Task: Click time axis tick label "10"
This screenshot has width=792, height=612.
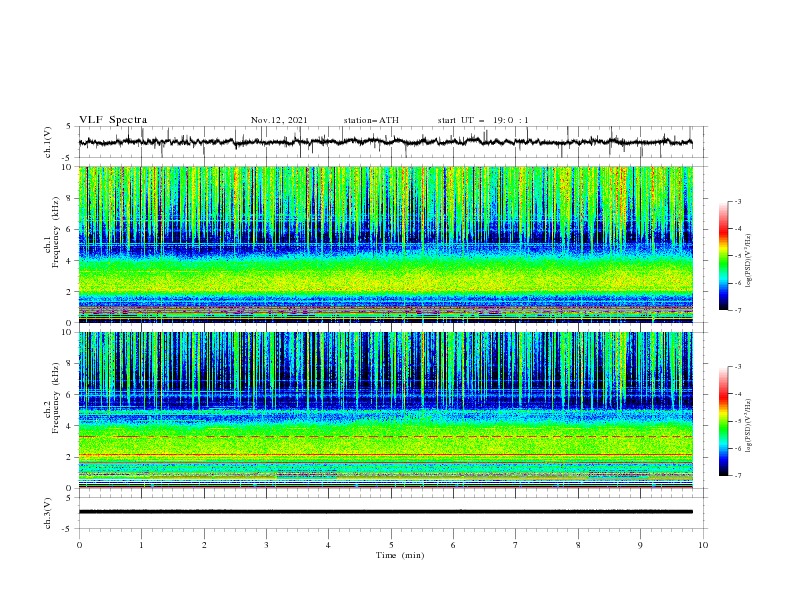Action: (x=703, y=545)
